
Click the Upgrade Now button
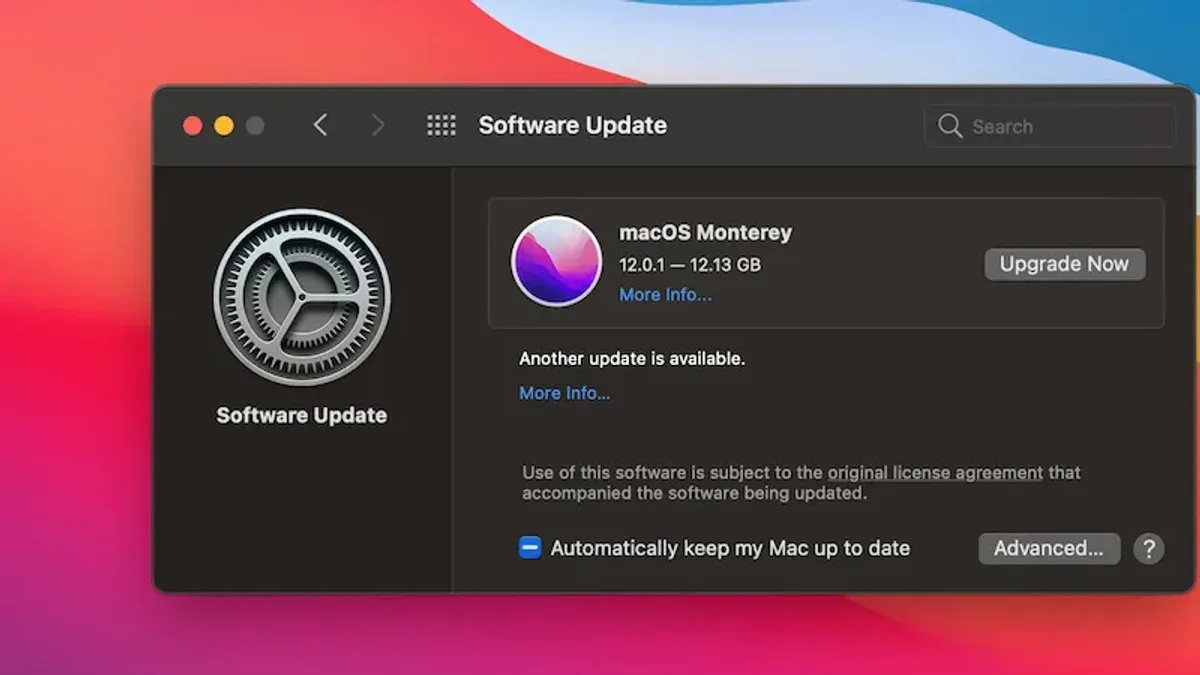point(1065,264)
